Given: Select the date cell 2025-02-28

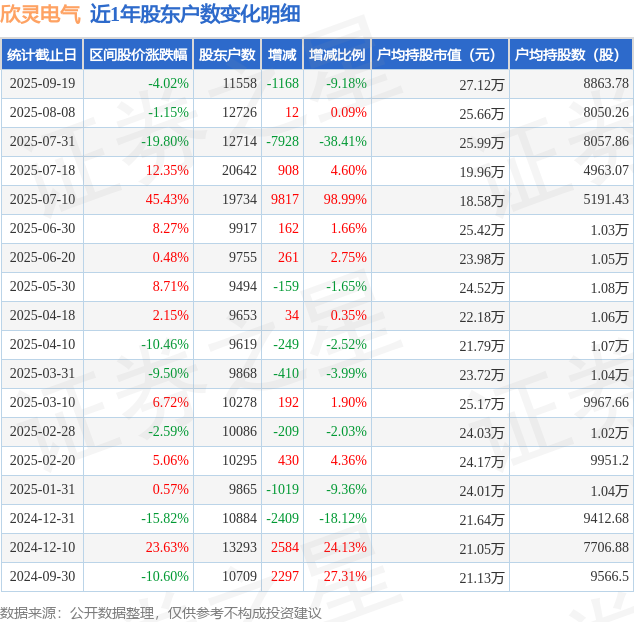Looking at the screenshot, I should pos(42,432).
